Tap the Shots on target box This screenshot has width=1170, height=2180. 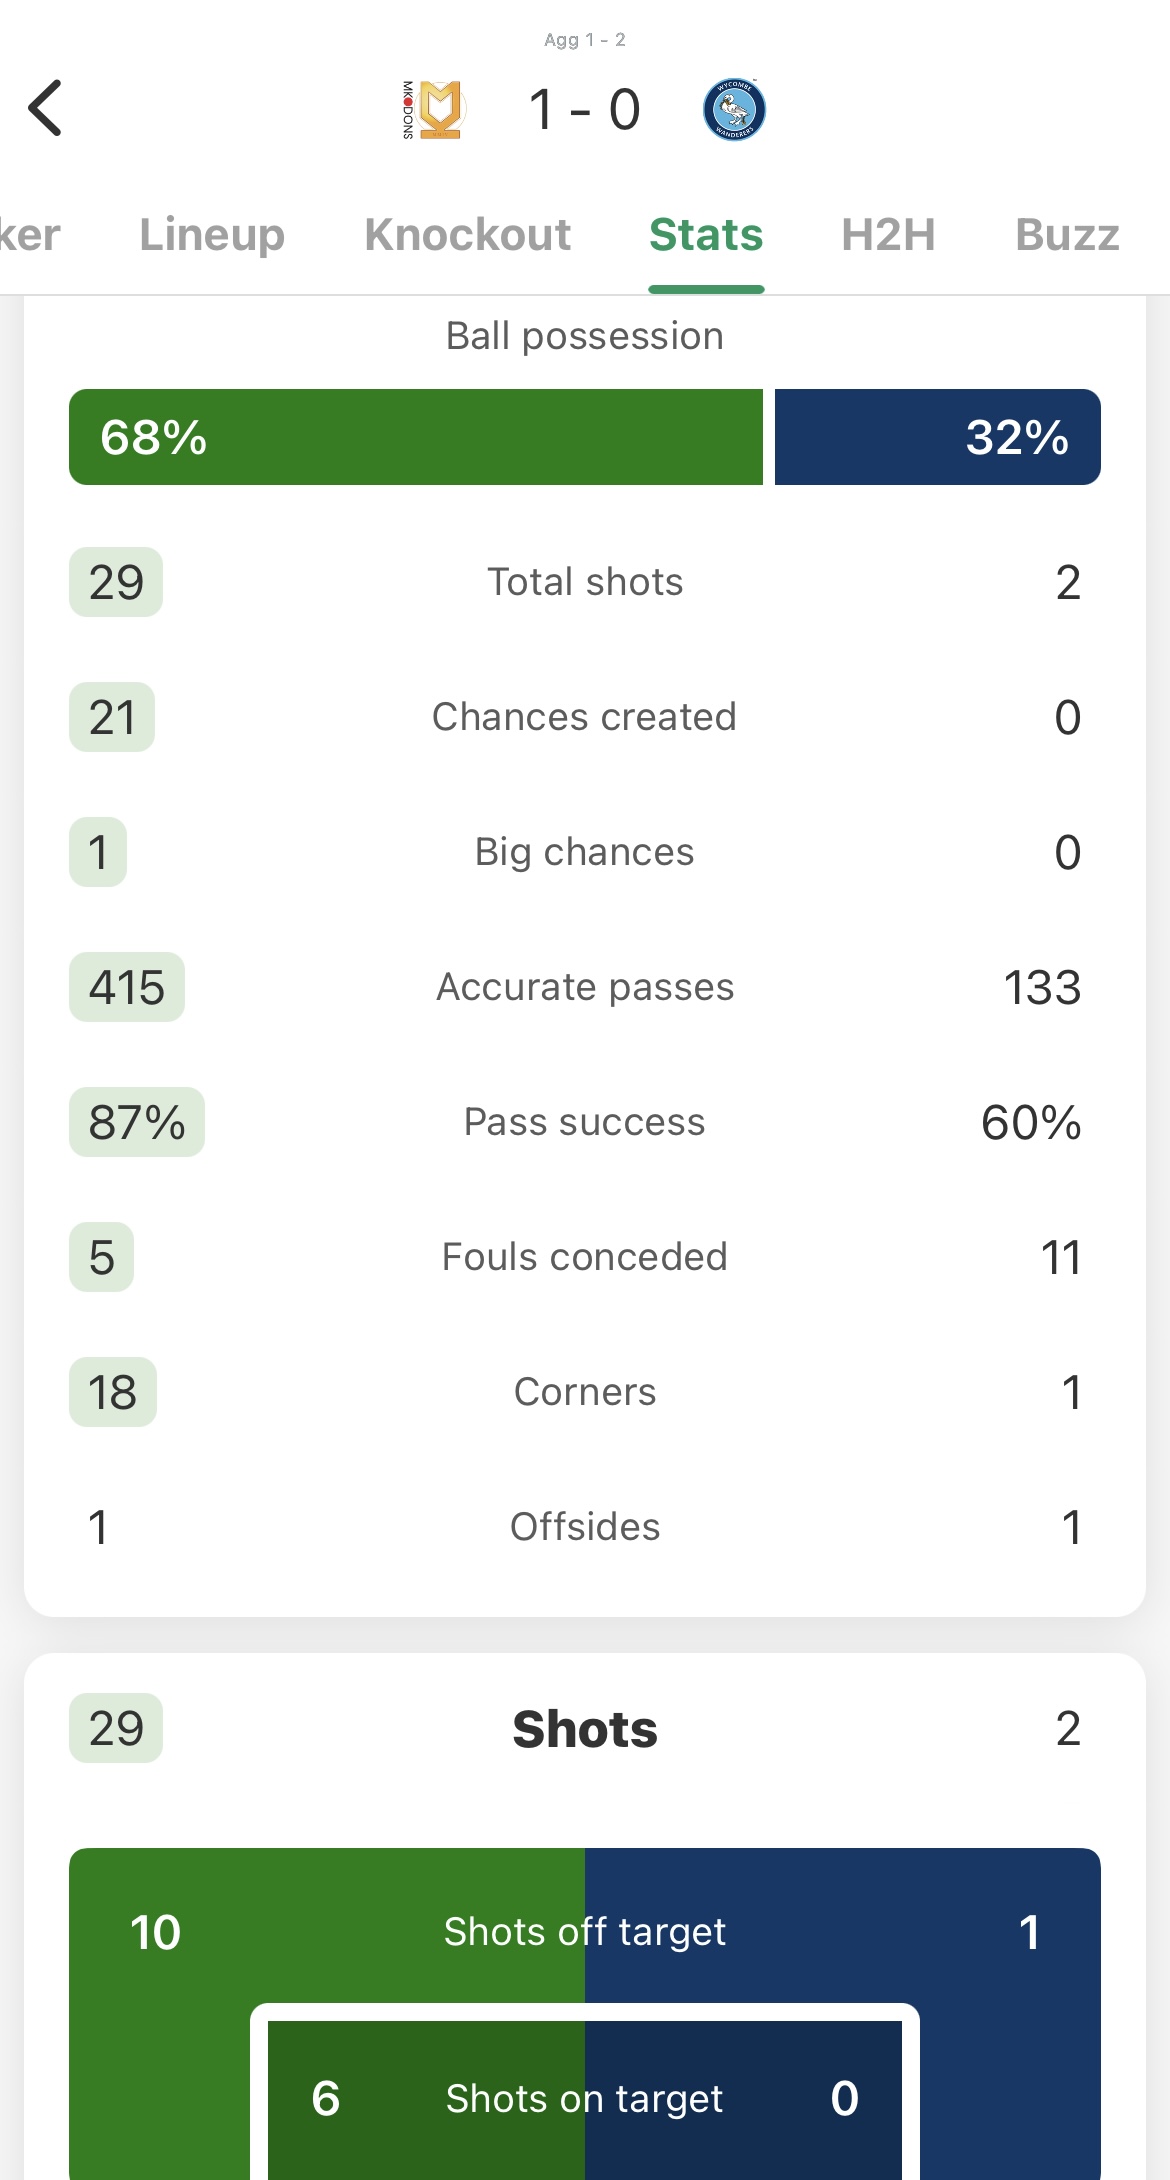pyautogui.click(x=585, y=2098)
